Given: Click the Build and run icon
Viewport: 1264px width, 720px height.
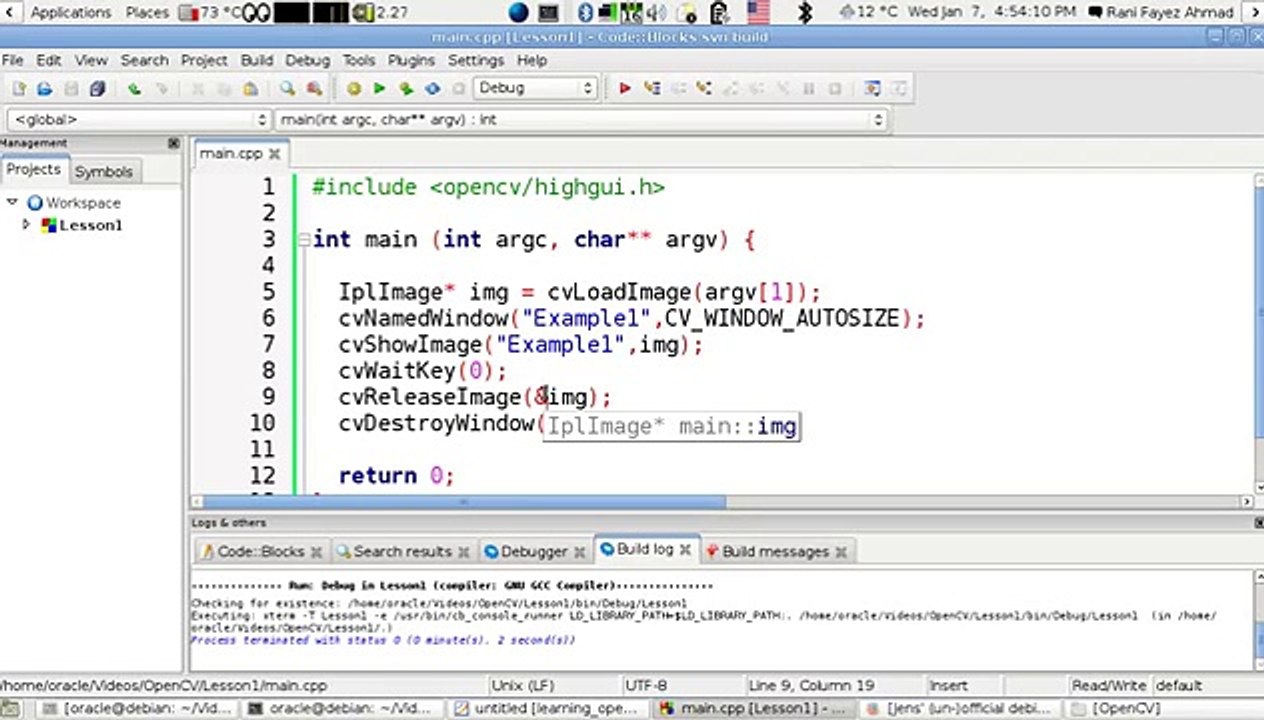Looking at the screenshot, I should 405,88.
